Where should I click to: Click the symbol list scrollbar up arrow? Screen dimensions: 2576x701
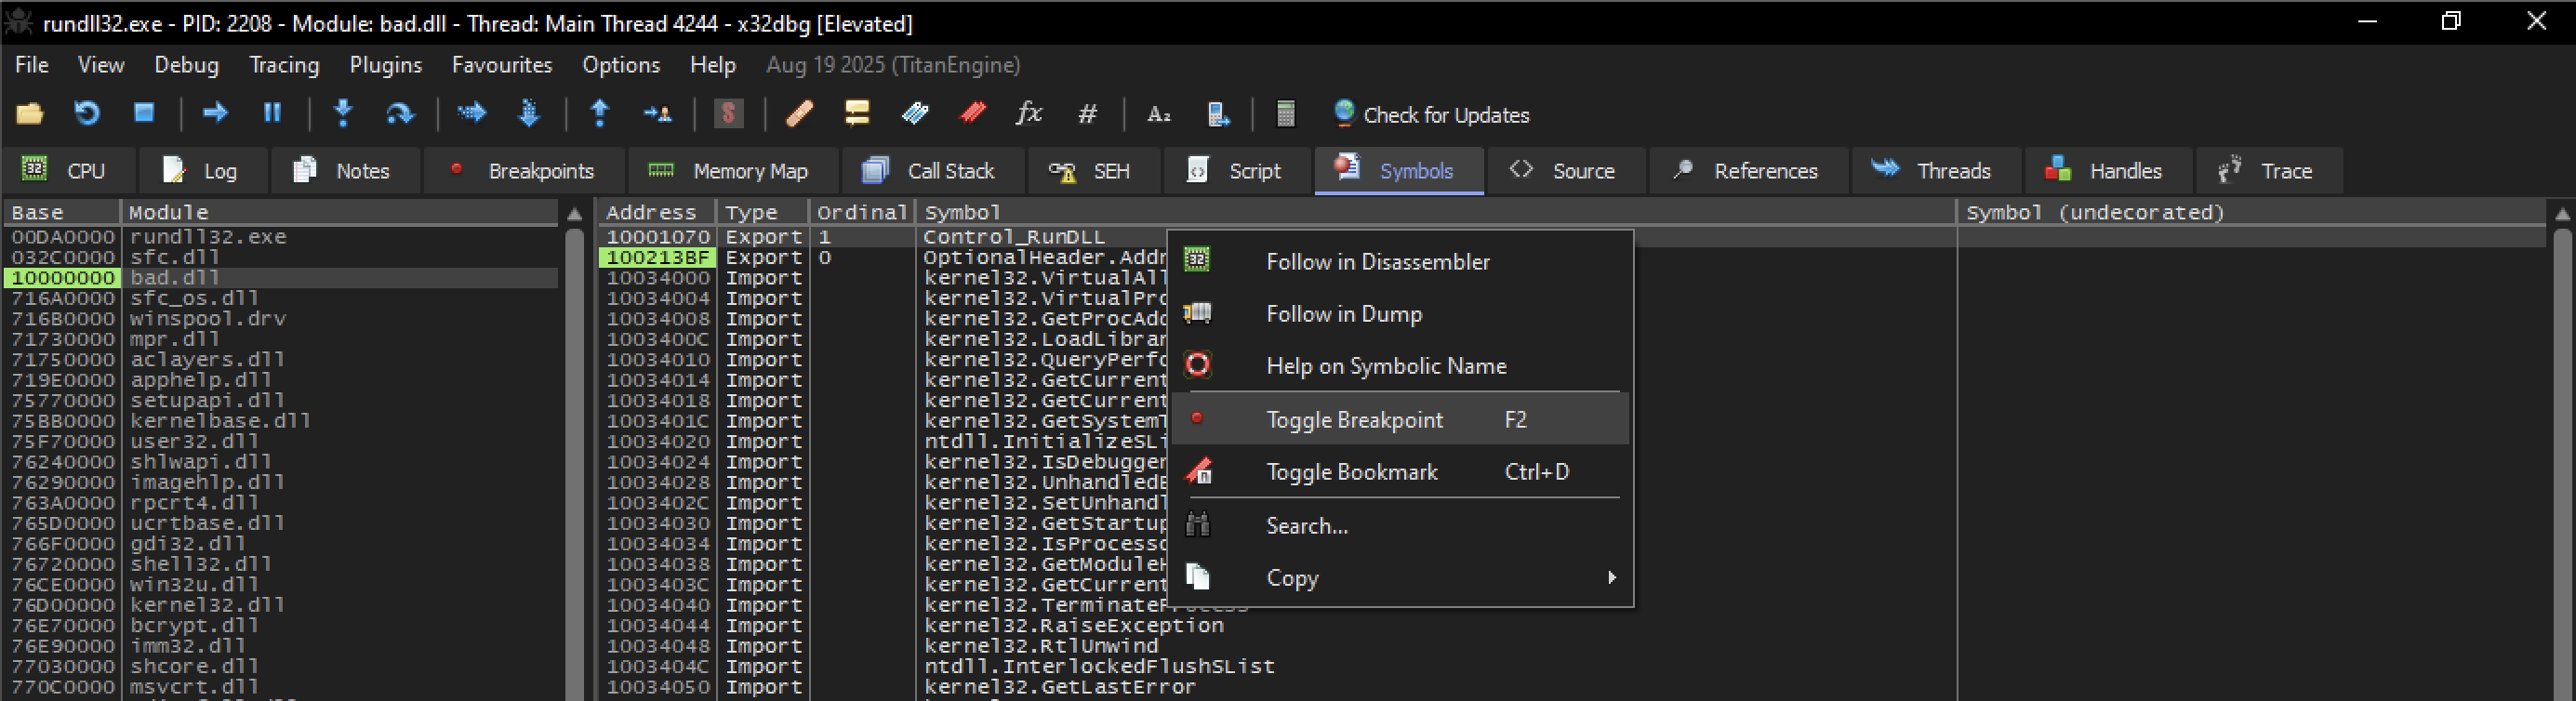pos(2562,214)
